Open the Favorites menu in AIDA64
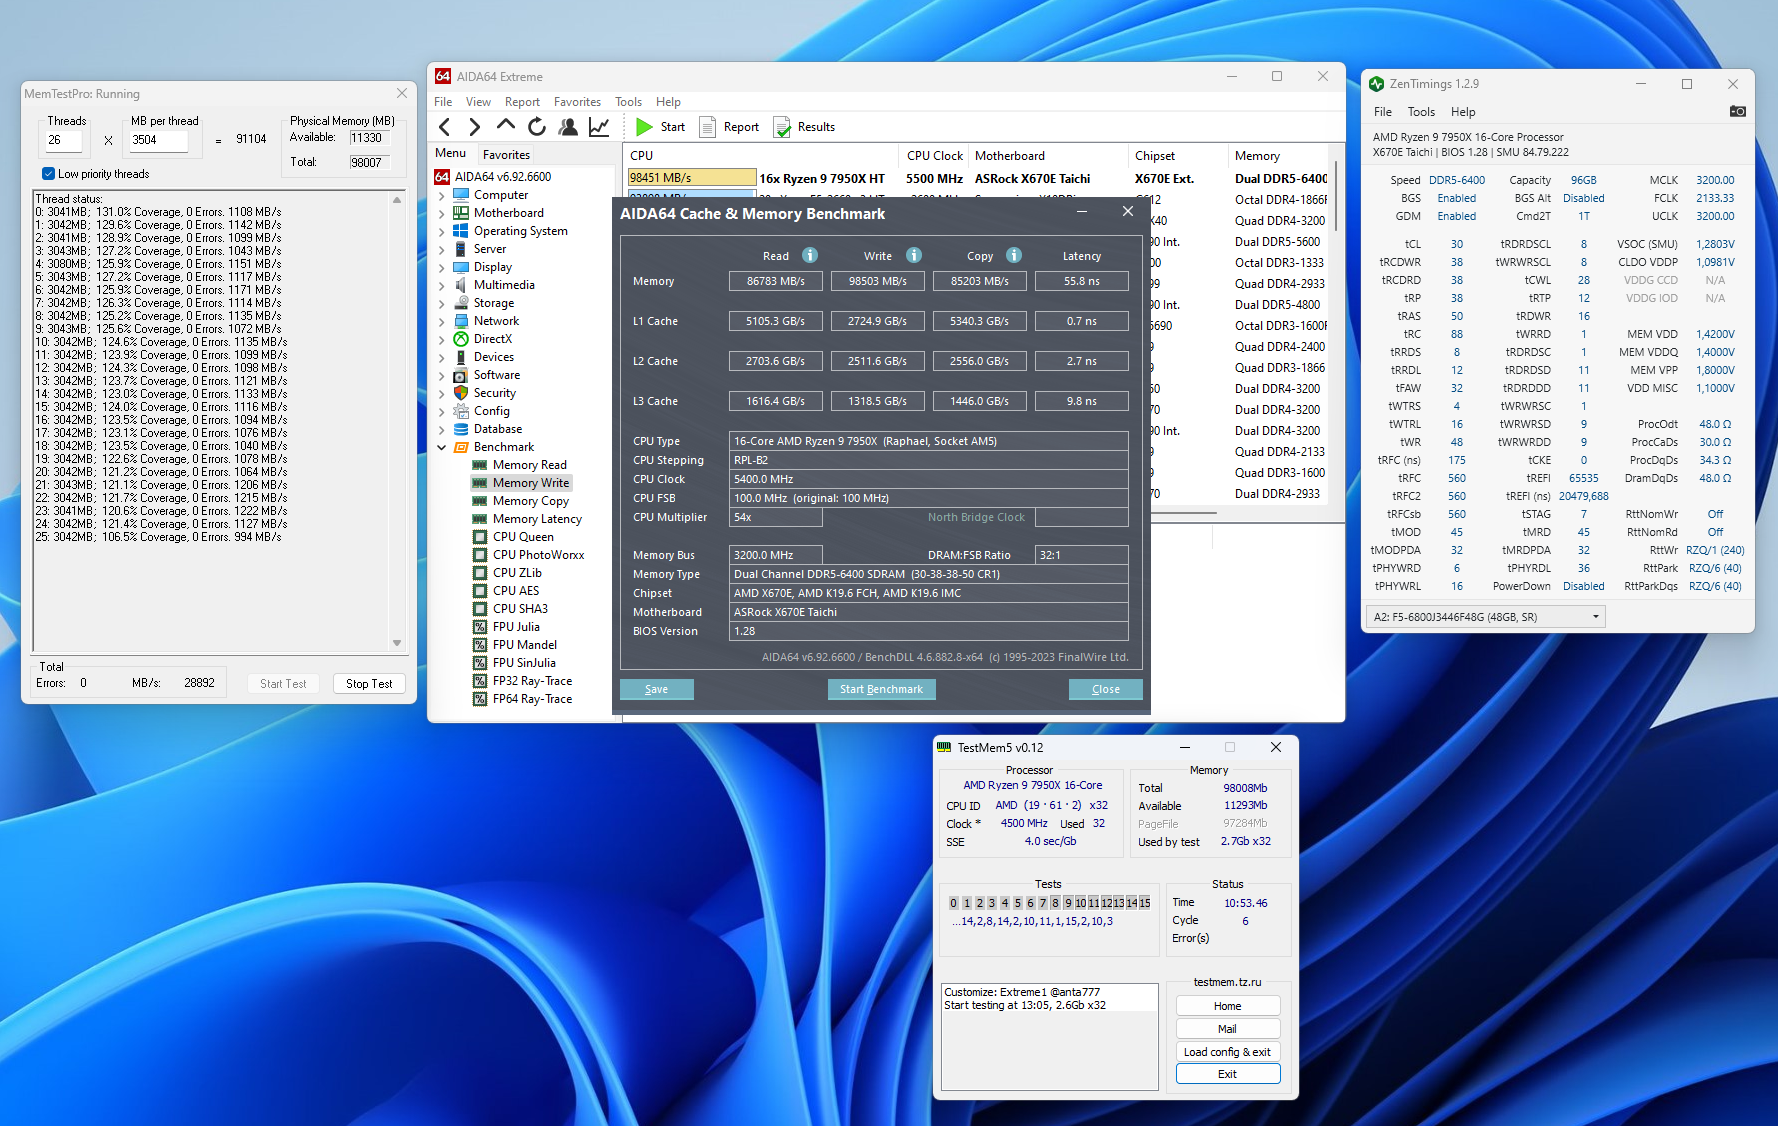This screenshot has width=1778, height=1126. 577,102
